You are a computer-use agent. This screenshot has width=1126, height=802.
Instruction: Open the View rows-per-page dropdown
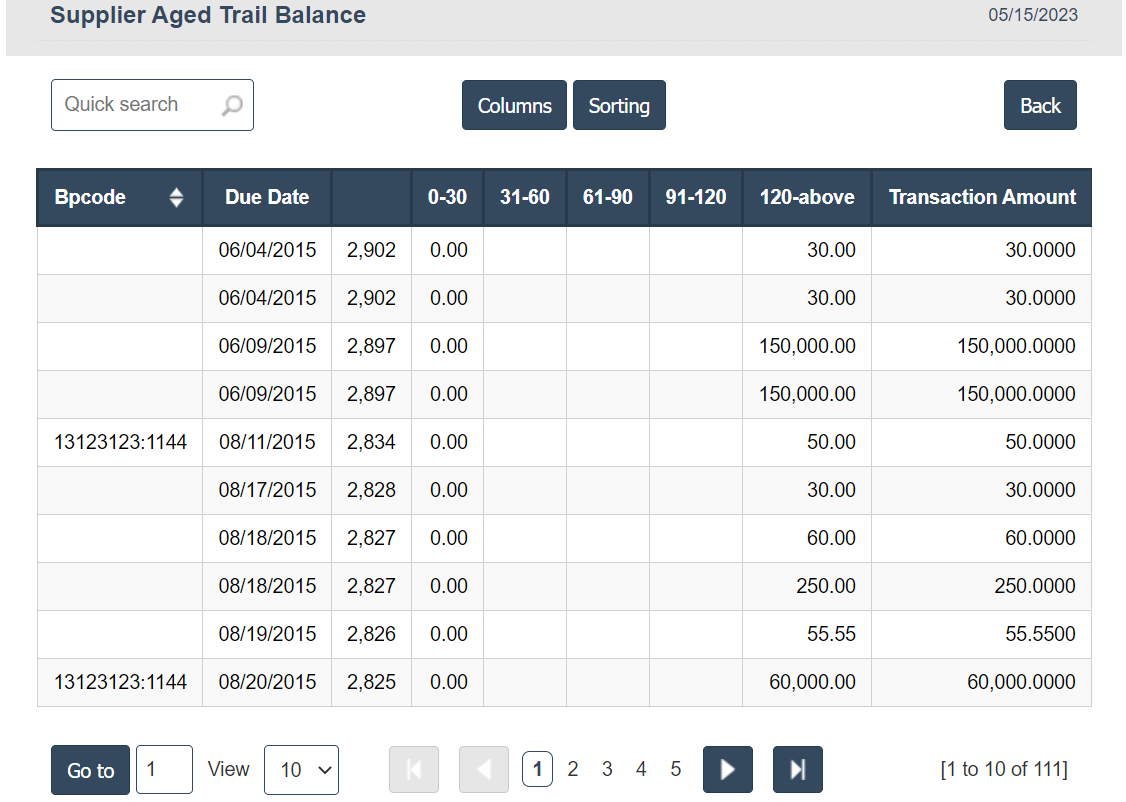[301, 770]
